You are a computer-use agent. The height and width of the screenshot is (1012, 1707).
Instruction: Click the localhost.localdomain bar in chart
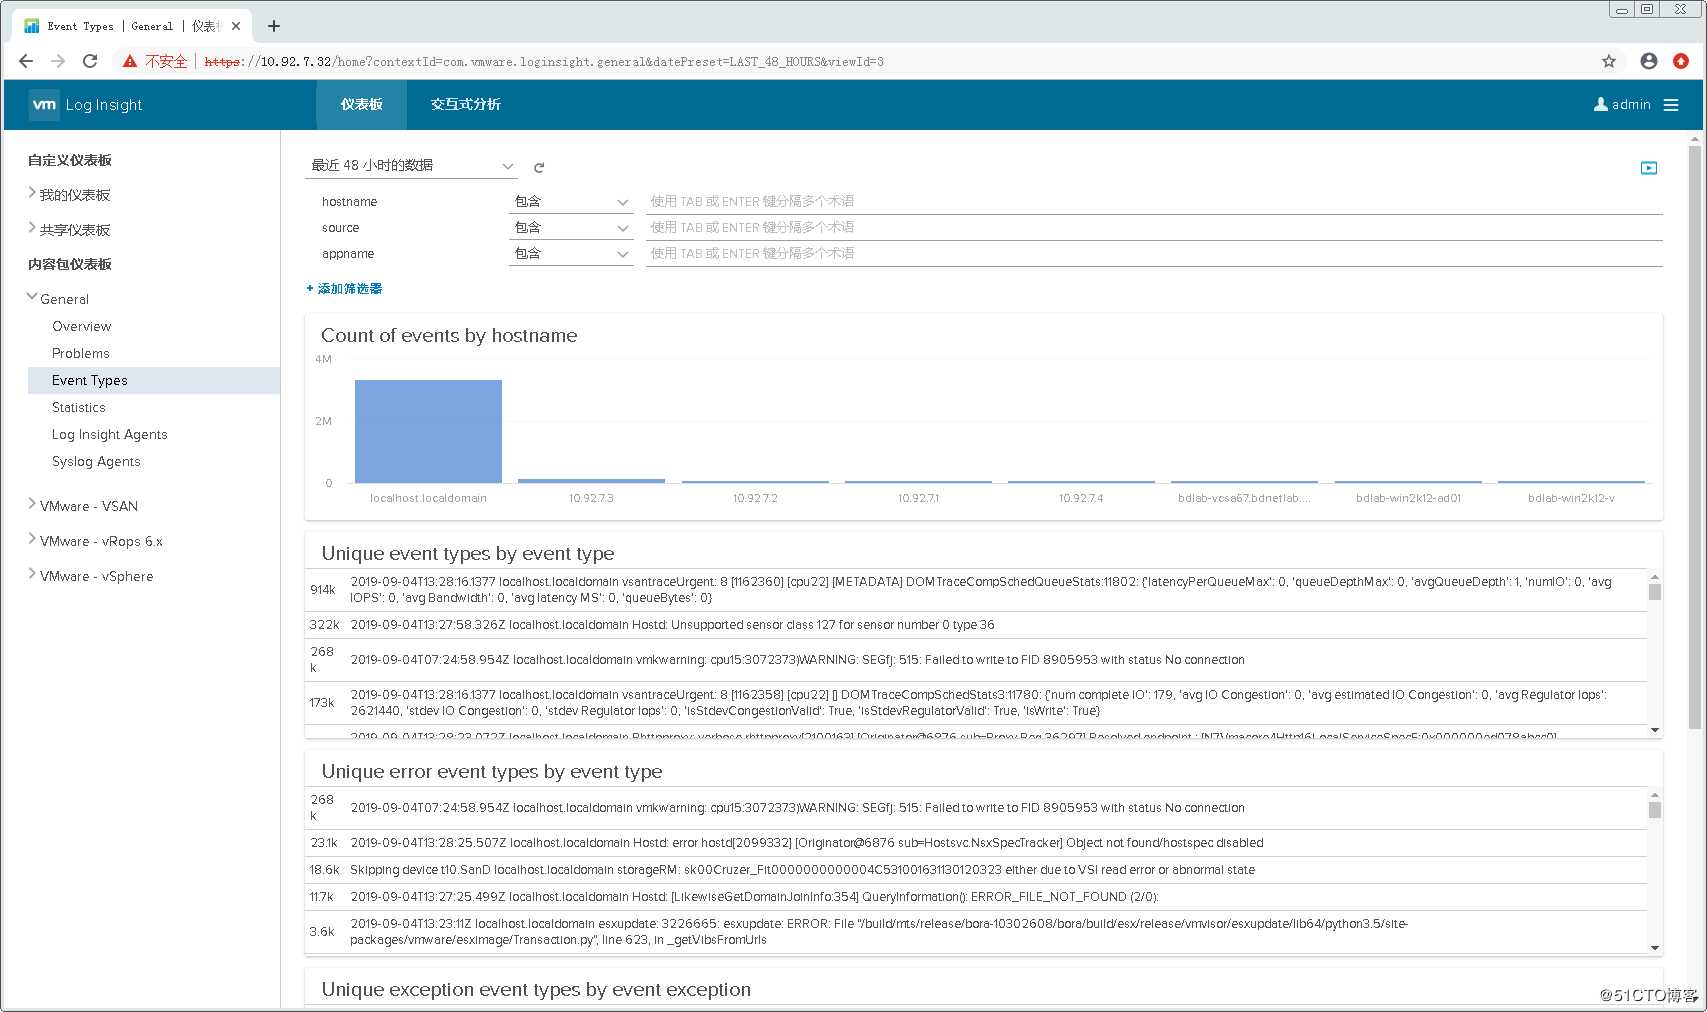tap(428, 431)
